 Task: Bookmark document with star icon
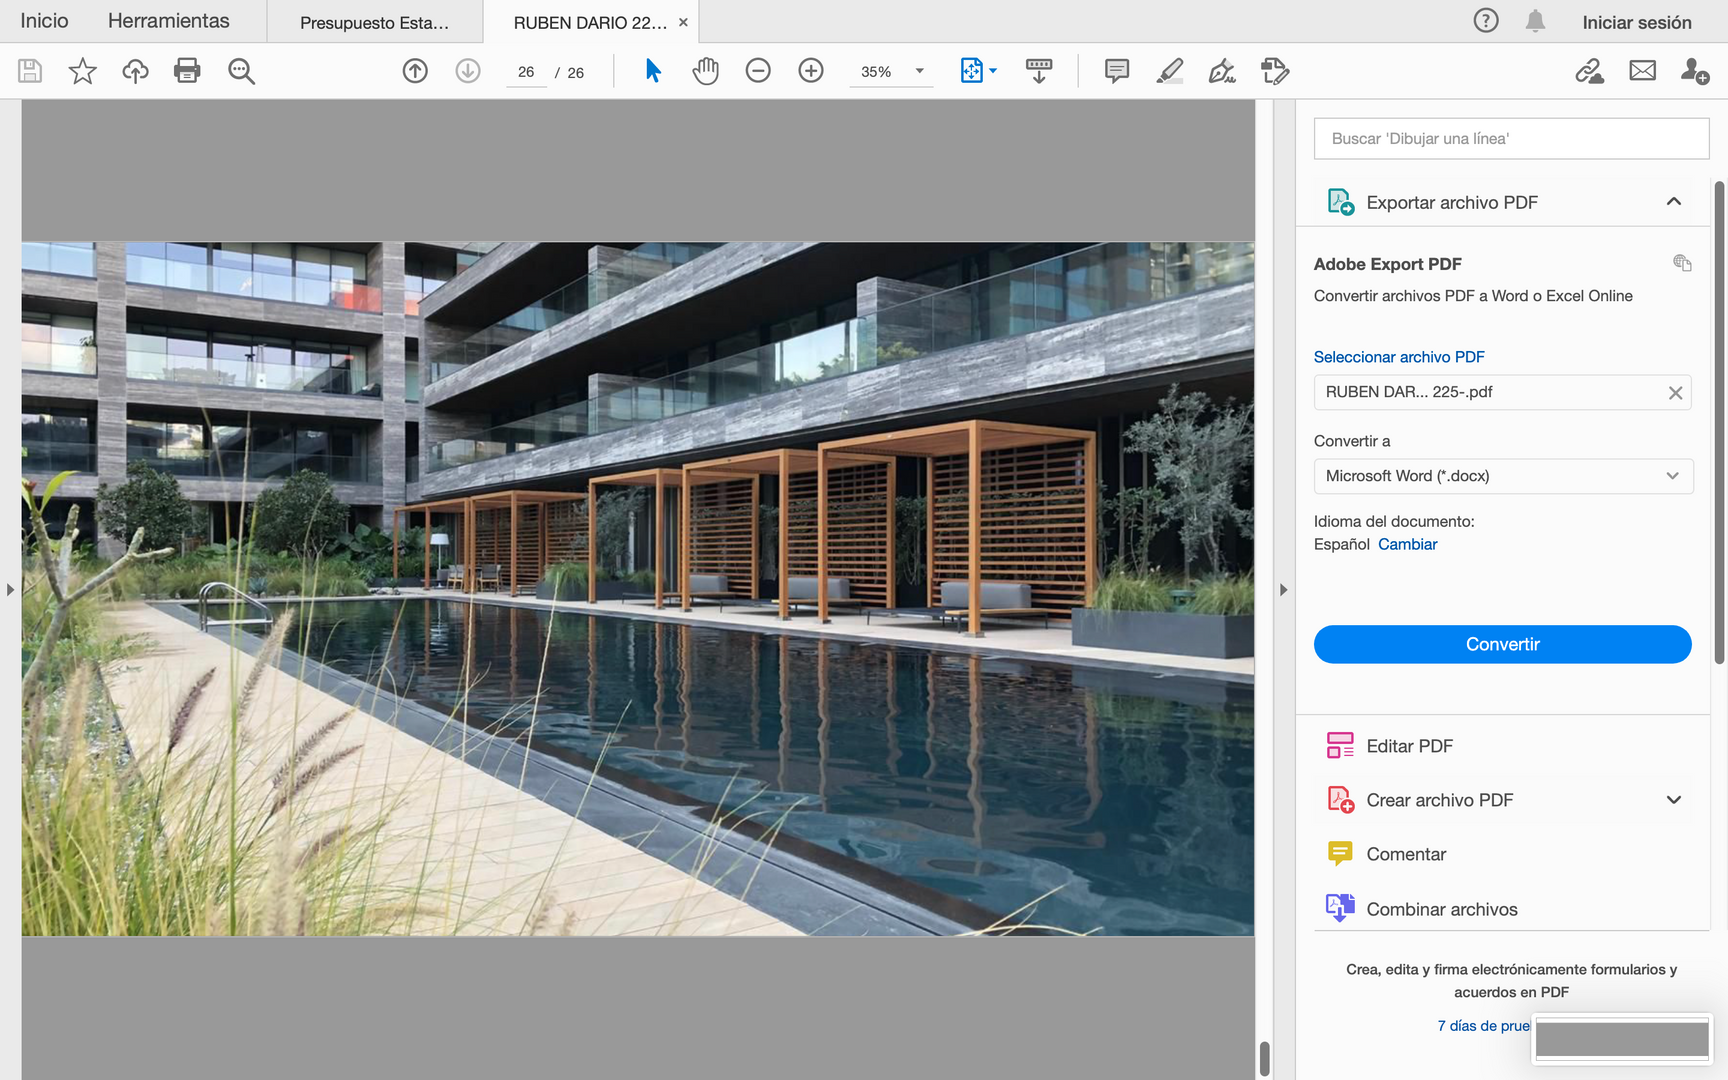point(82,71)
